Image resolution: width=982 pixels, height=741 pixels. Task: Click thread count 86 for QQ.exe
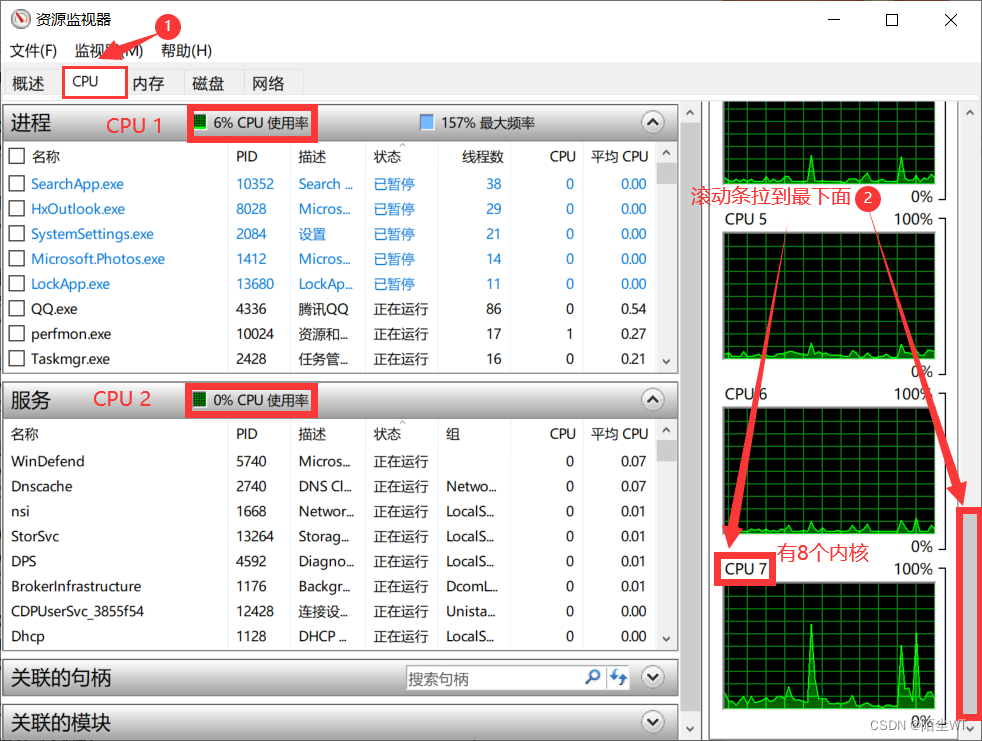coord(494,309)
